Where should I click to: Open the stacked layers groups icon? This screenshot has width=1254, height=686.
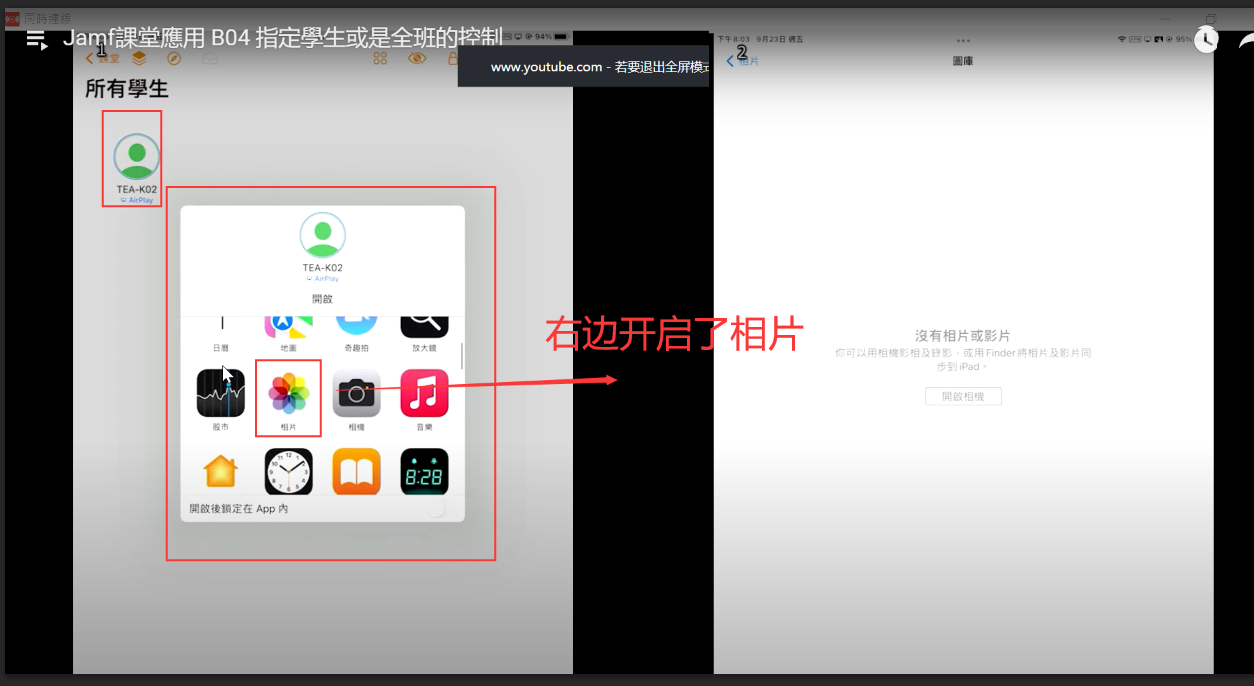(140, 59)
